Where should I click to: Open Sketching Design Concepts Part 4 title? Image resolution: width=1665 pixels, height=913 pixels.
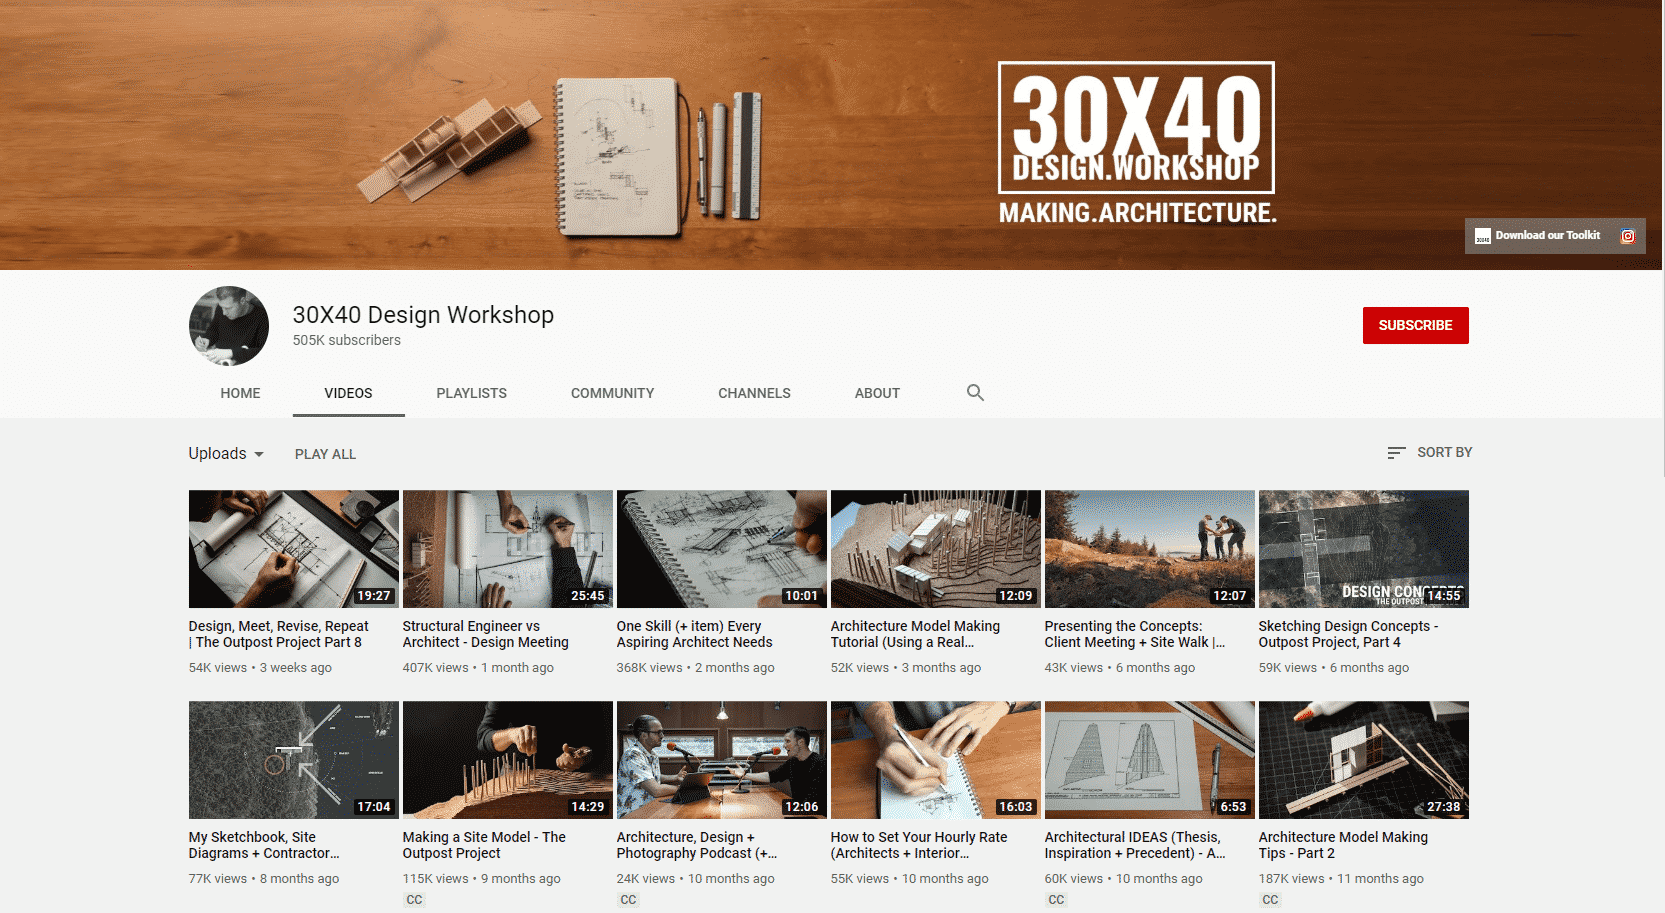click(x=1348, y=634)
